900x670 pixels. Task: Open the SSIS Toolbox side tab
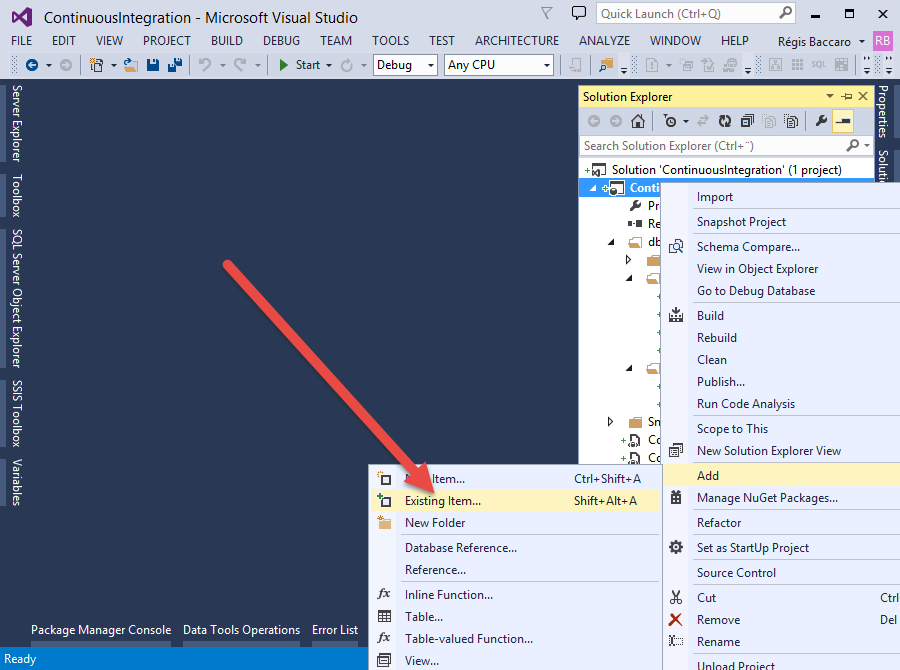[x=17, y=413]
